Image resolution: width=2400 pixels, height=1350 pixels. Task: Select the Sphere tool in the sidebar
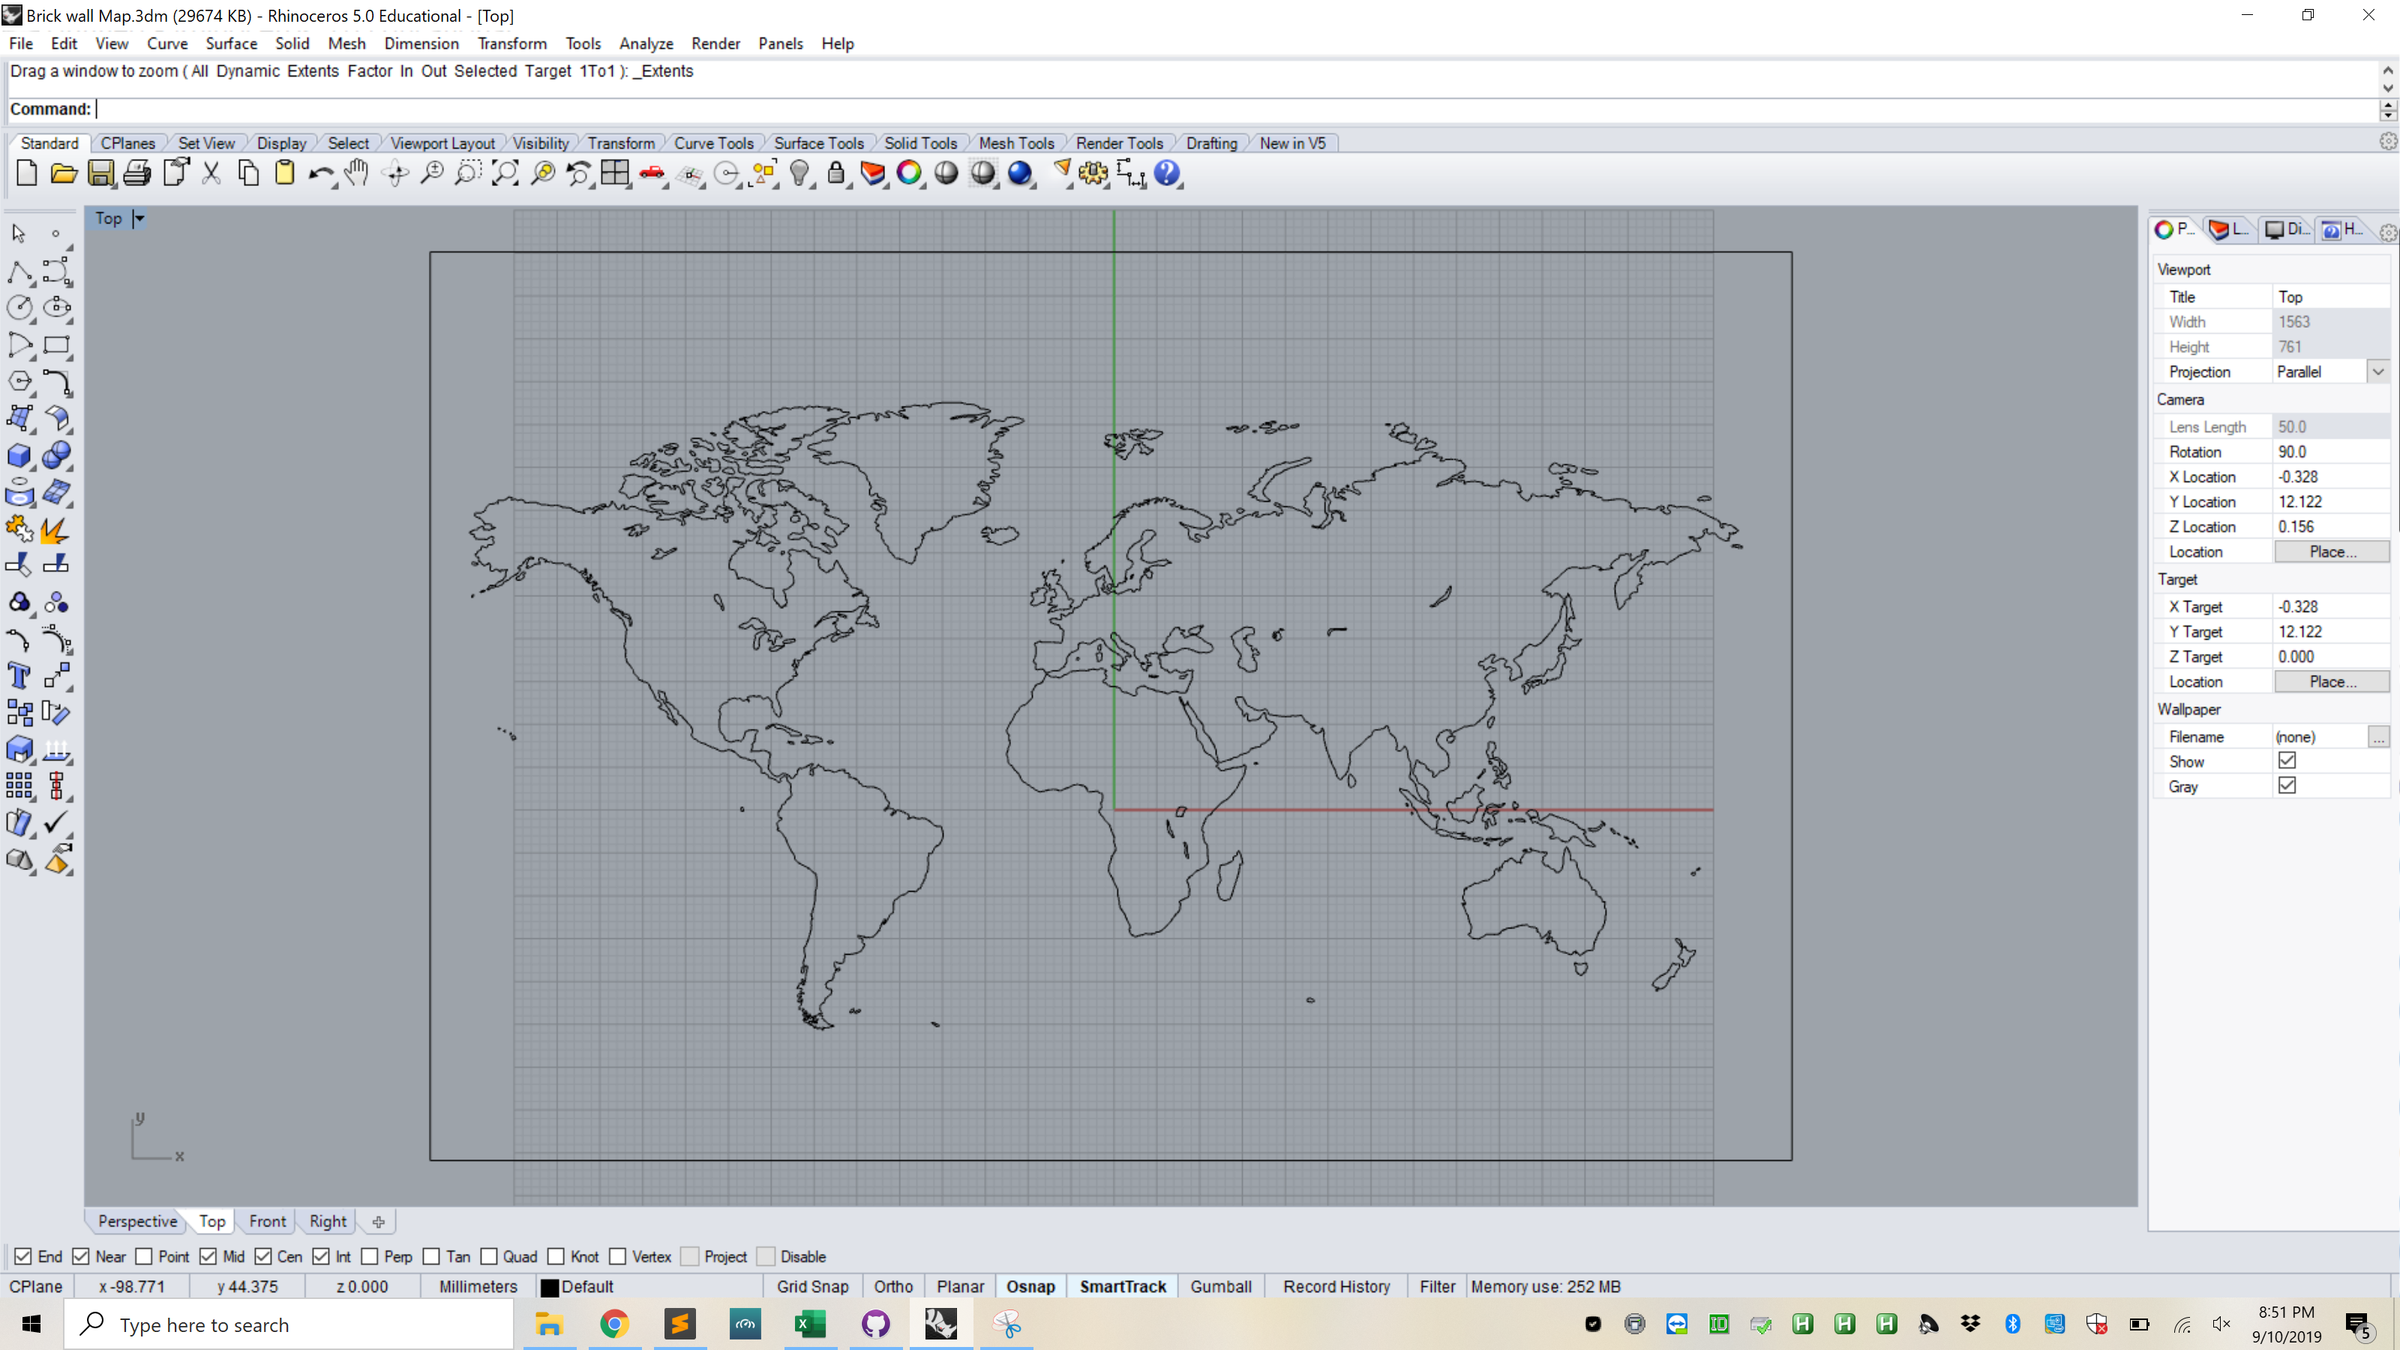57,455
